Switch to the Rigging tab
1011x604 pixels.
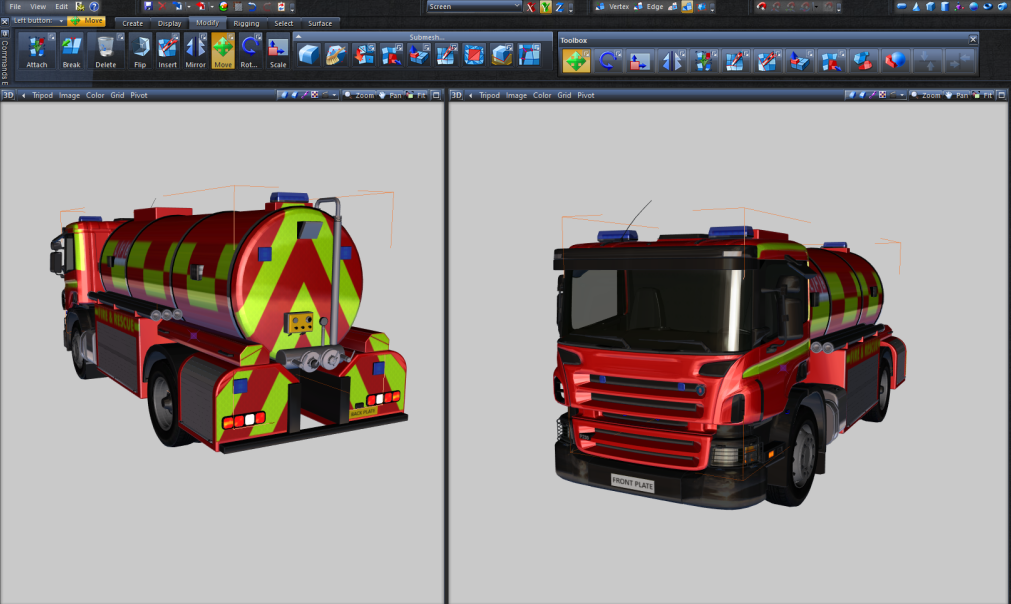246,23
